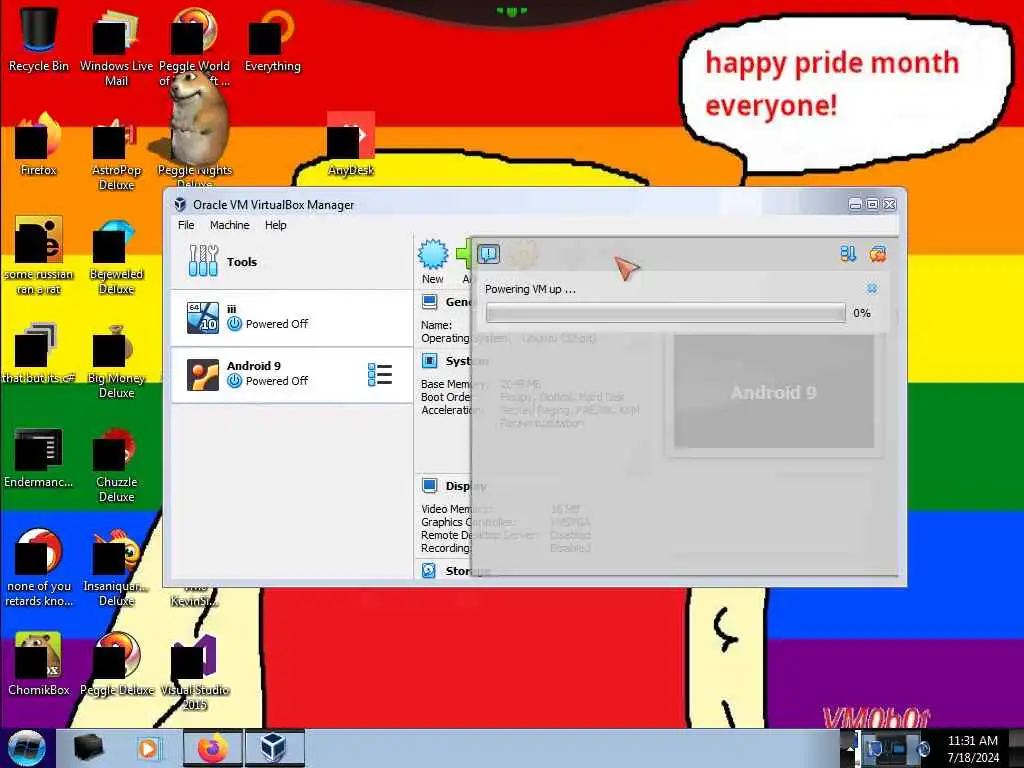1024x768 pixels.
Task: Open the taskbar clock showing 11:31 AM
Action: (973, 748)
